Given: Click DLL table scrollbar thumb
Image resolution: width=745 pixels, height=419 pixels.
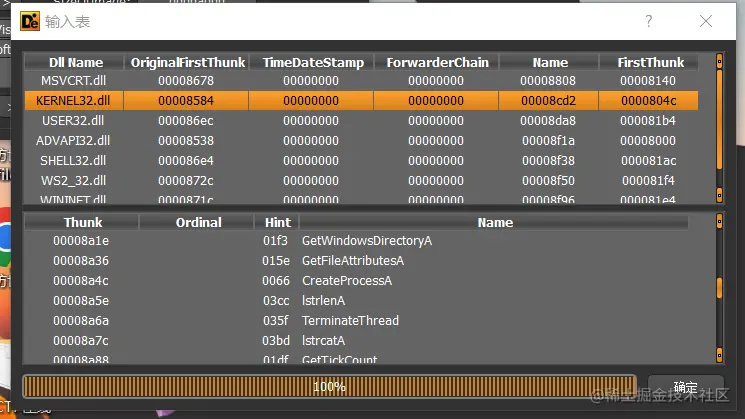Looking at the screenshot, I should click(x=719, y=119).
